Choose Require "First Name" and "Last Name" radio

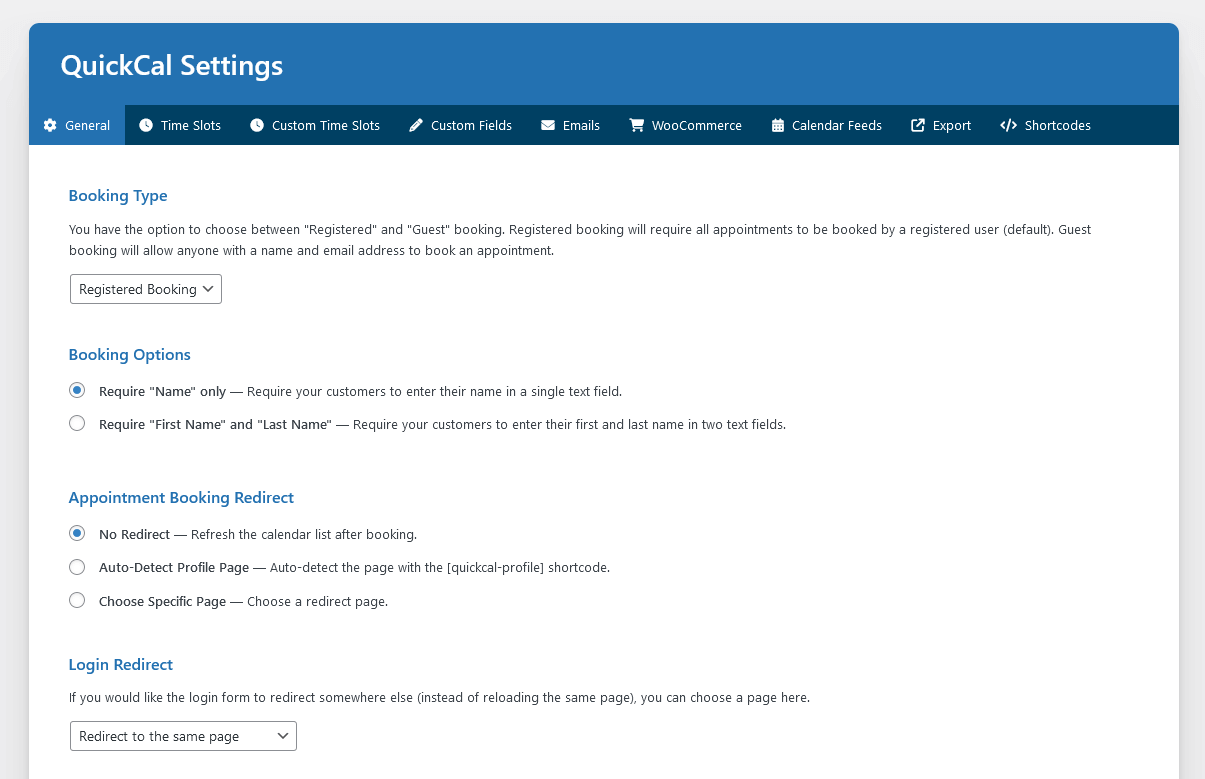click(x=77, y=423)
